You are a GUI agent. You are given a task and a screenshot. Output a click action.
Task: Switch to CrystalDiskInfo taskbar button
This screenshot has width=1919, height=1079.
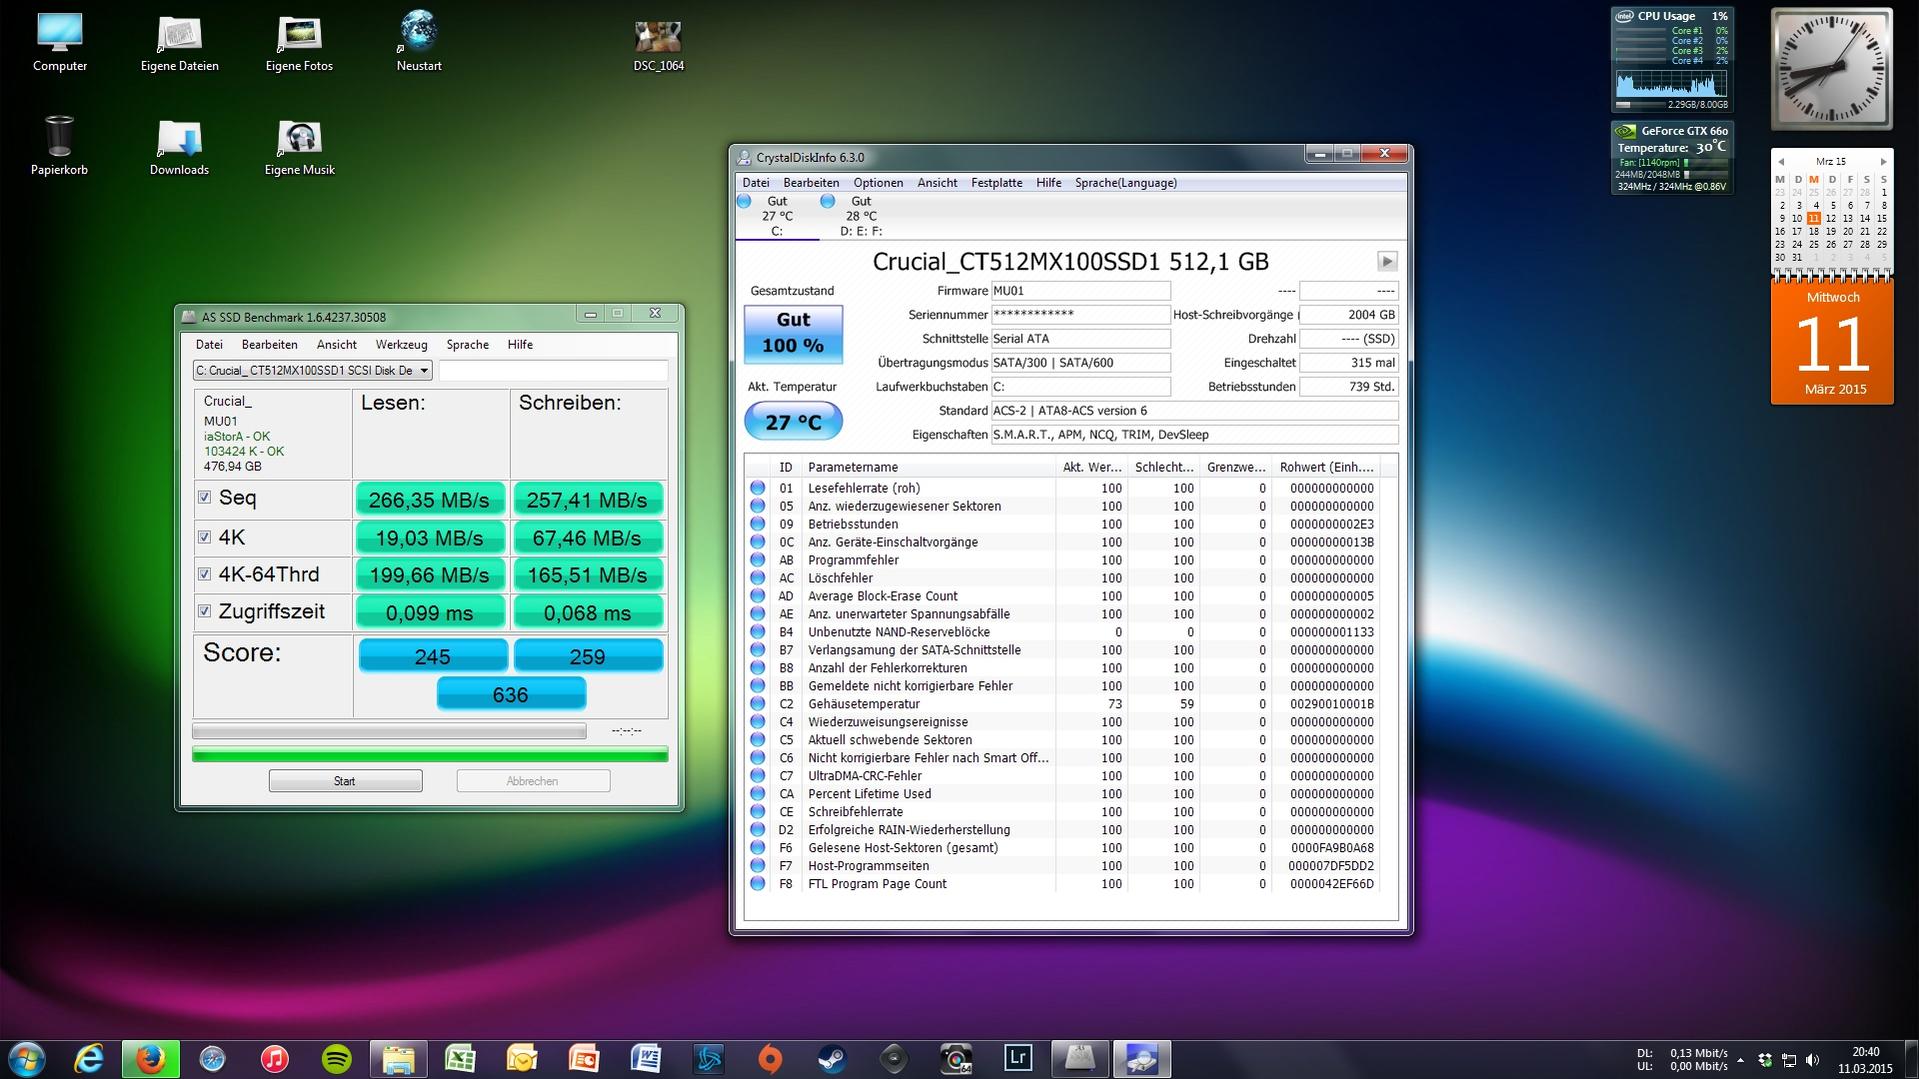1142,1058
